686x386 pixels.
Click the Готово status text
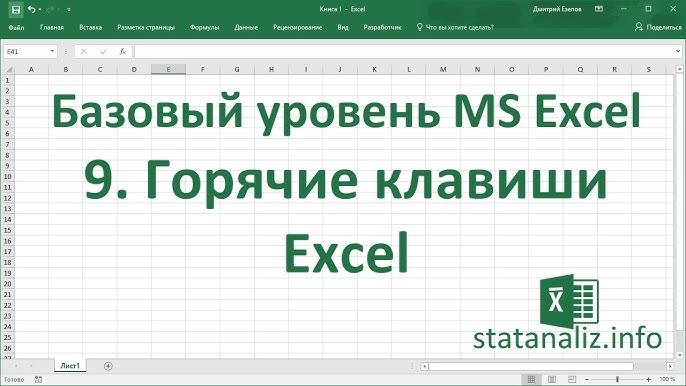(14, 379)
